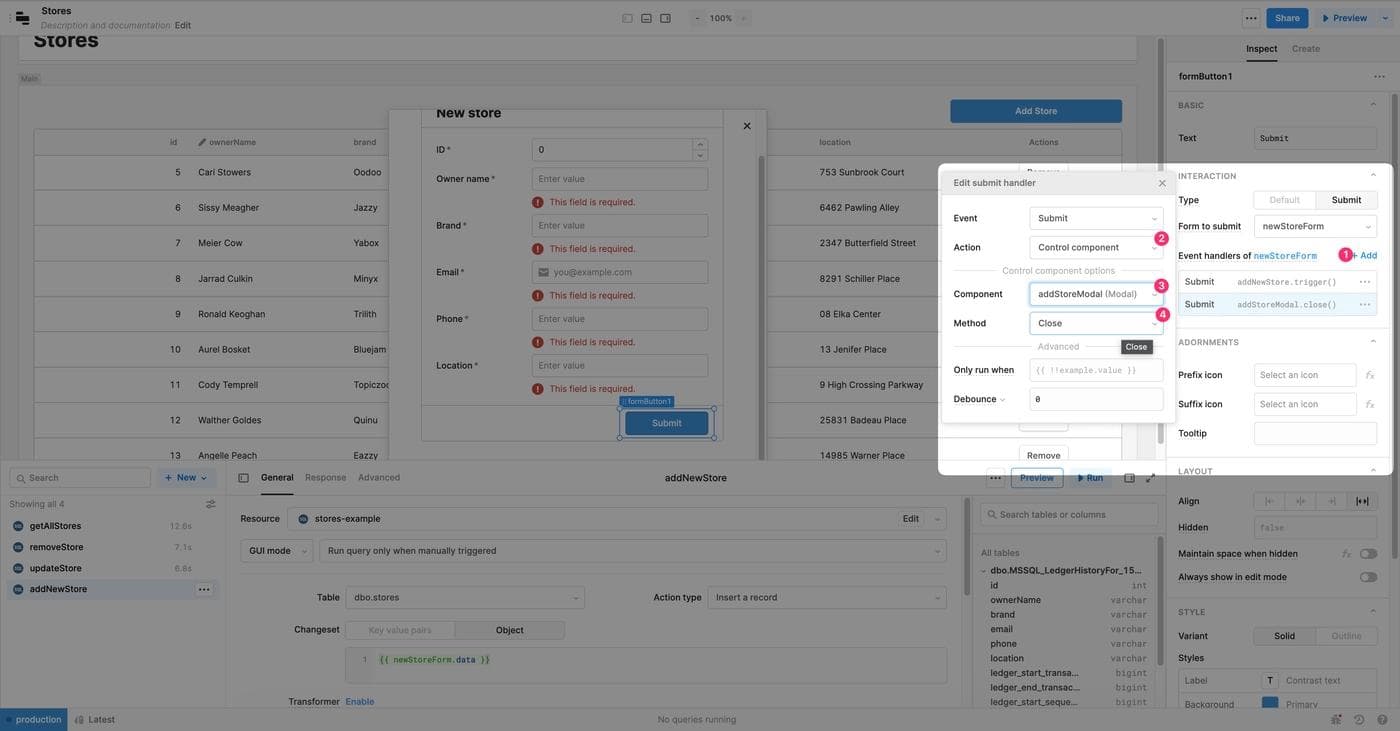Screen dimensions: 1400x731
Task: Switch Variant to Outline
Action: pyautogui.click(x=1346, y=636)
